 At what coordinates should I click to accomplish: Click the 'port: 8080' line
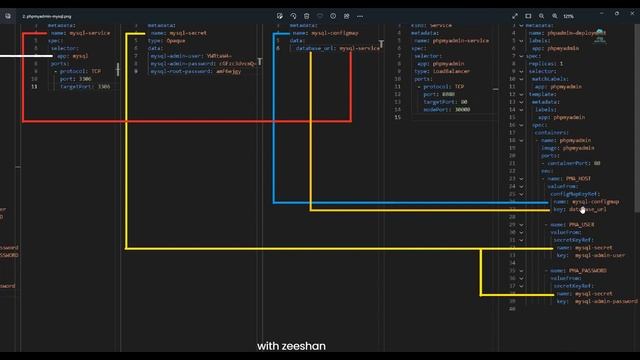tap(439, 94)
